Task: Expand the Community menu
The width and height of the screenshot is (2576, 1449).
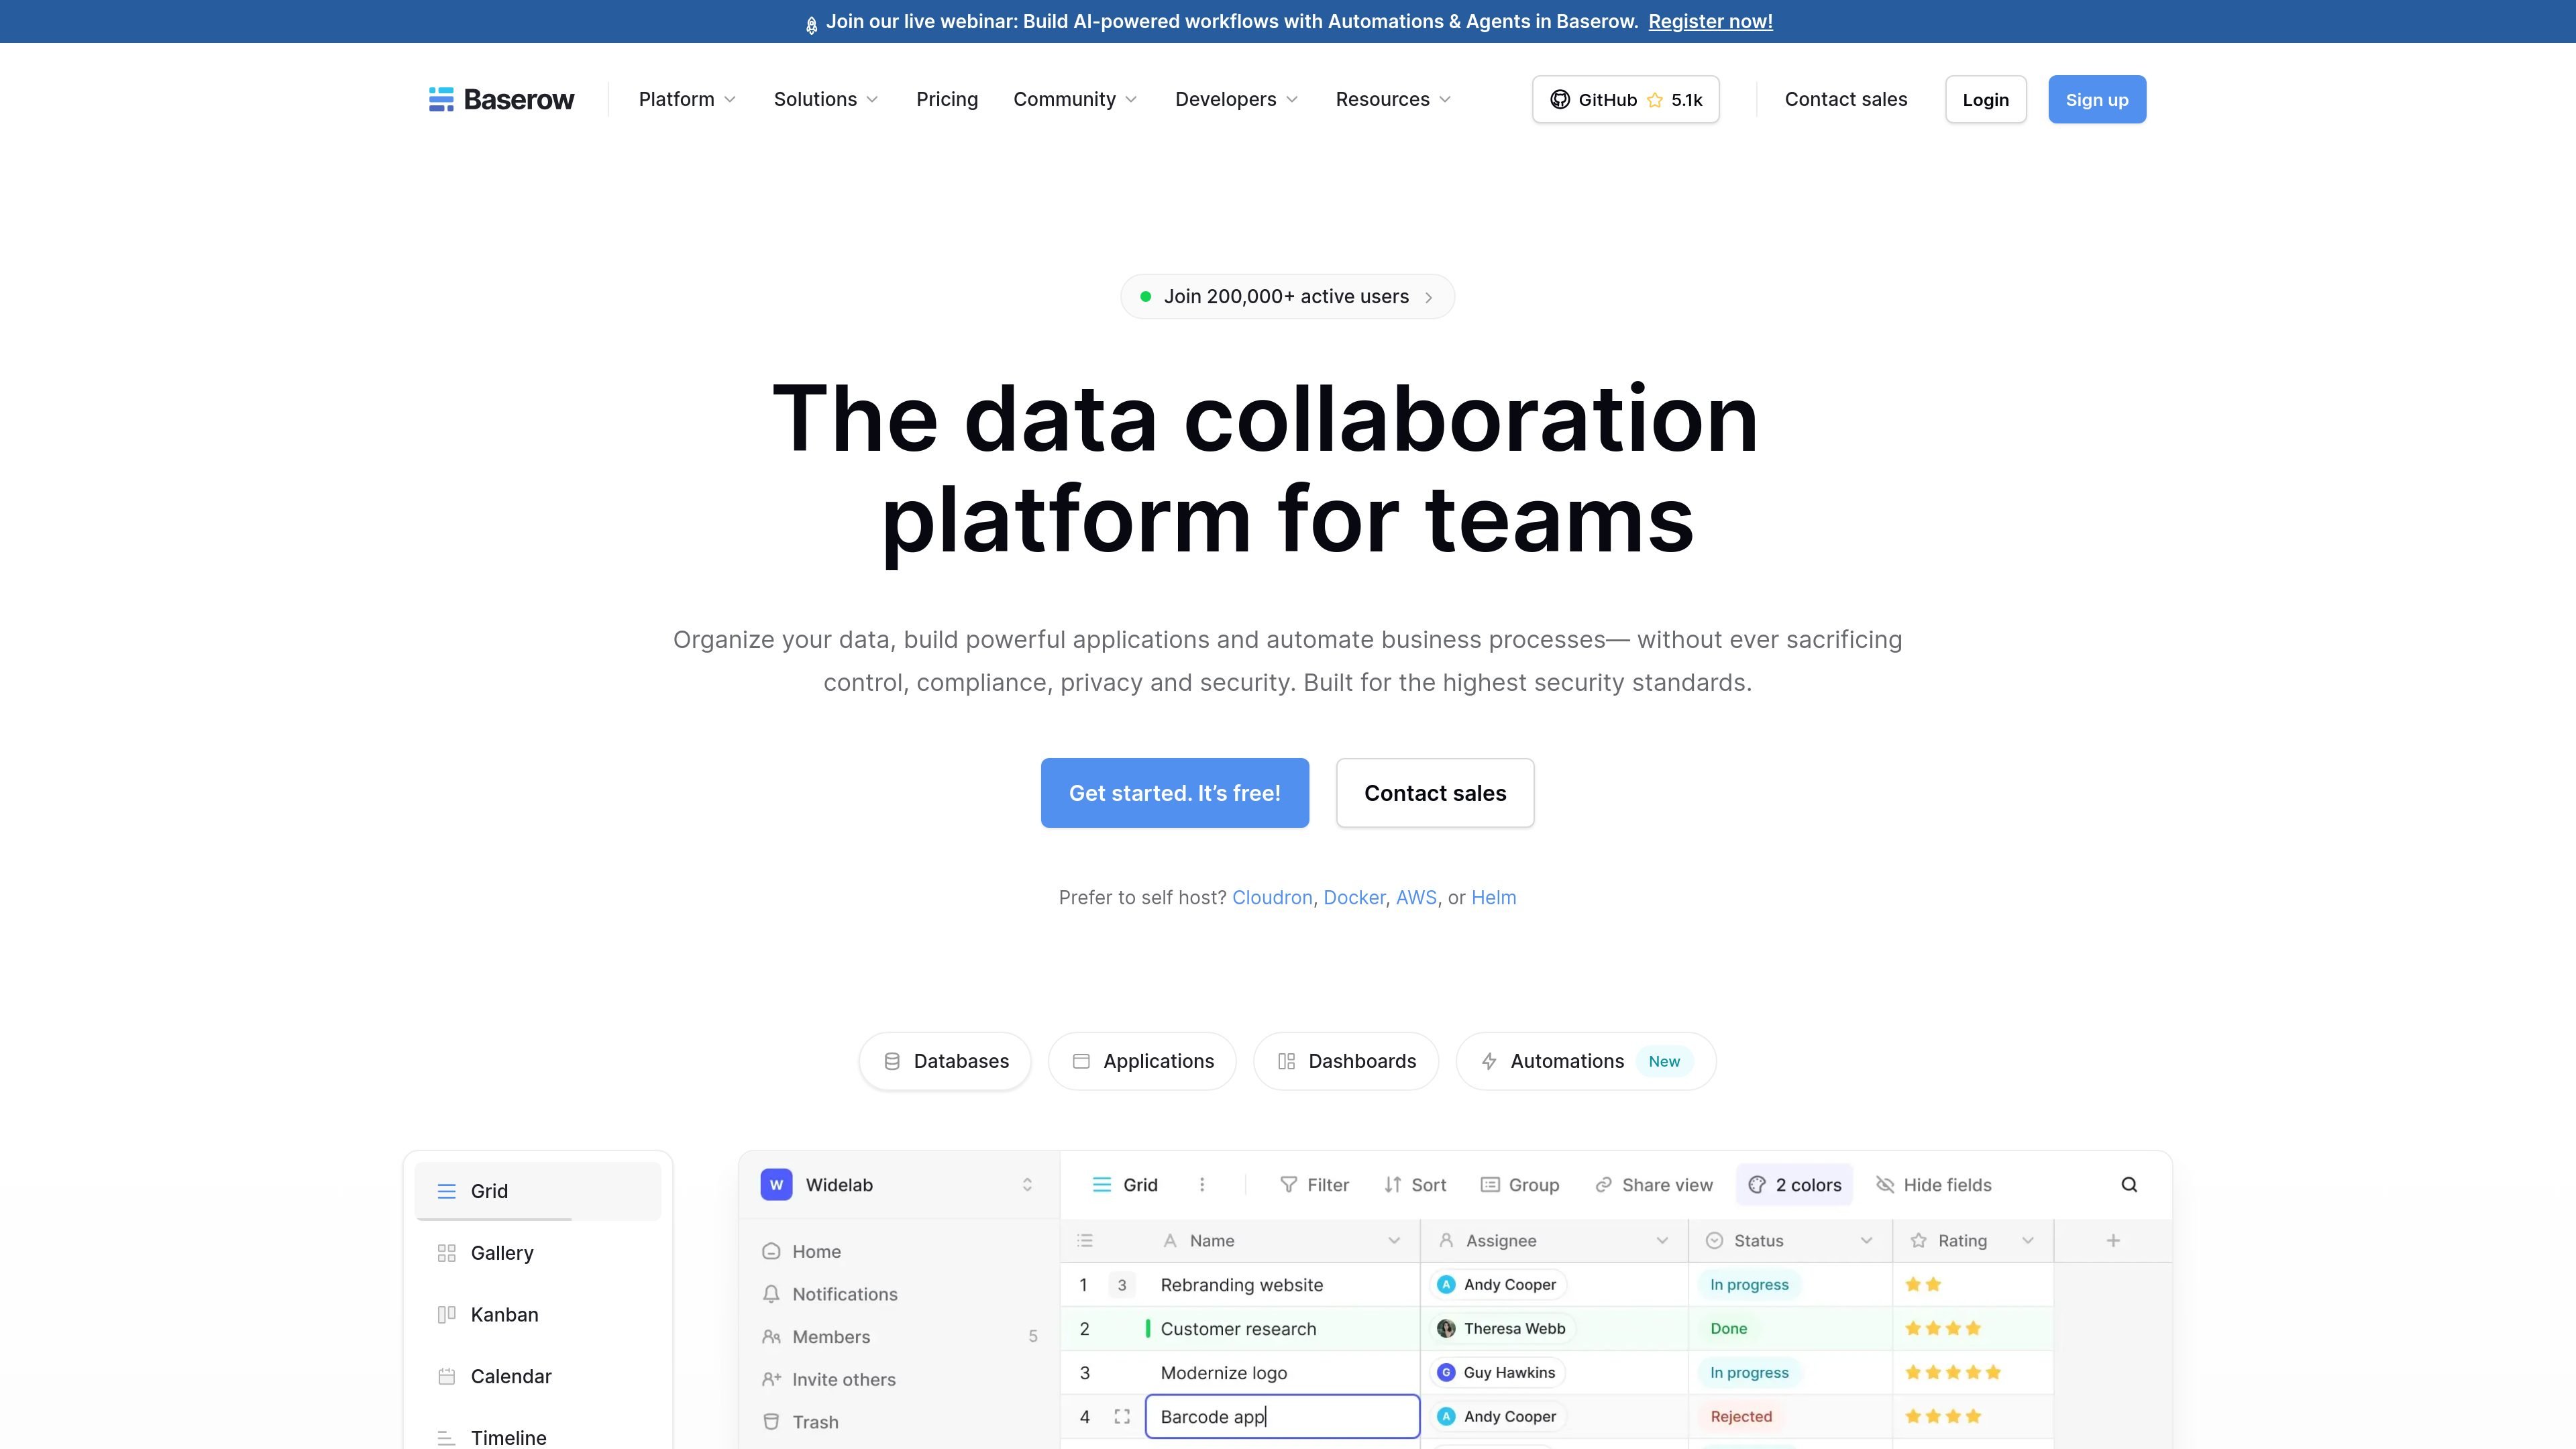Action: [1075, 99]
